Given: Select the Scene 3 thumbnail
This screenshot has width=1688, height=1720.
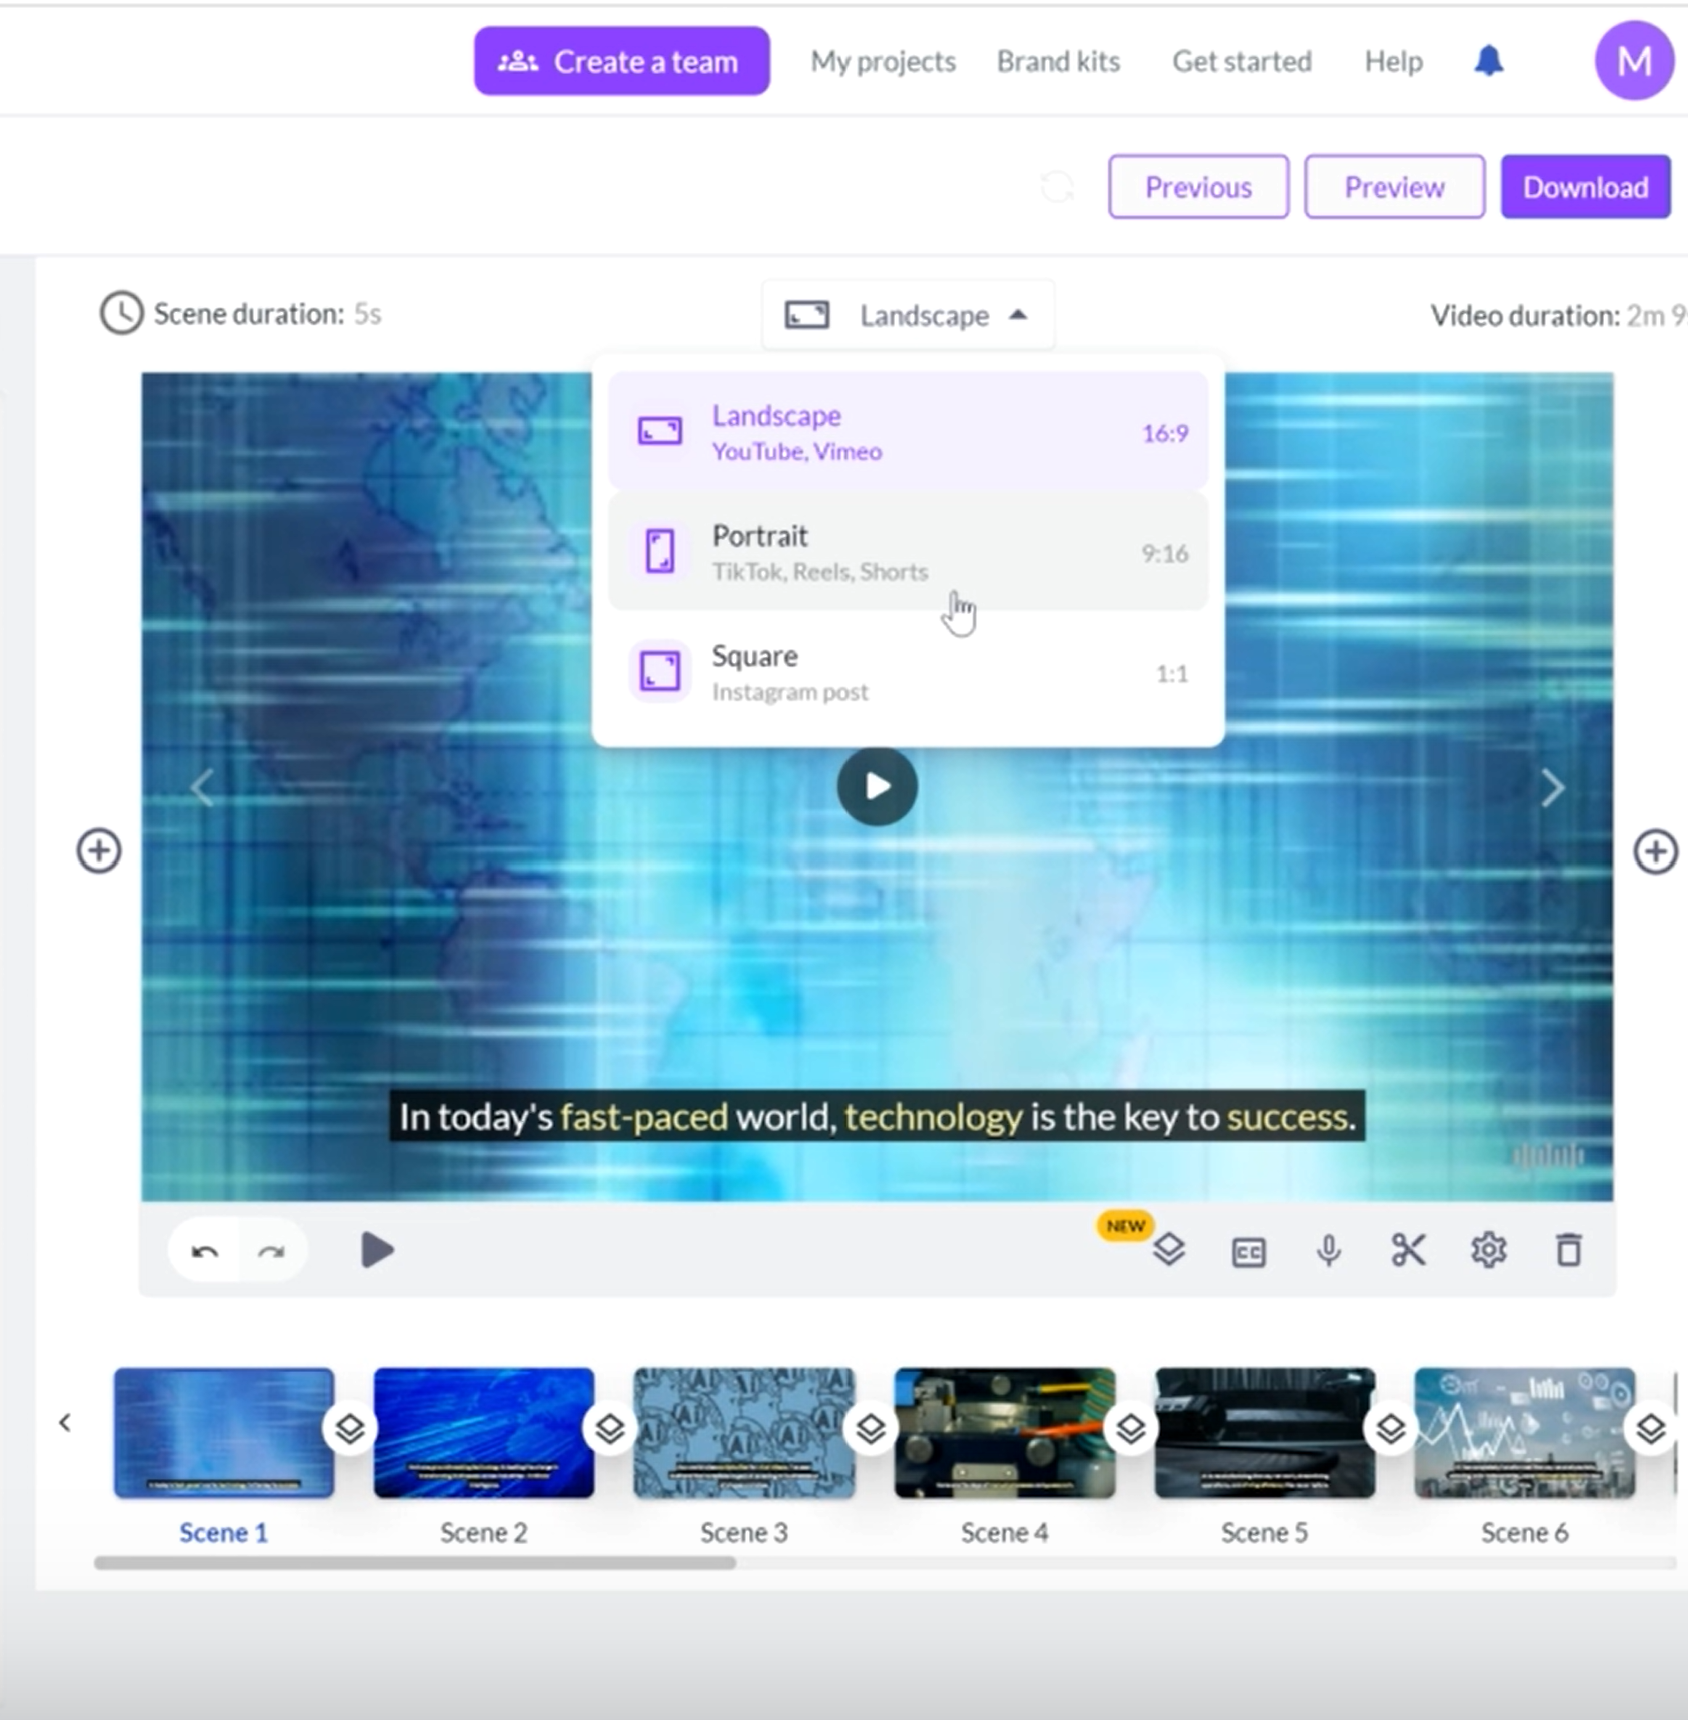Looking at the screenshot, I should tap(744, 1433).
